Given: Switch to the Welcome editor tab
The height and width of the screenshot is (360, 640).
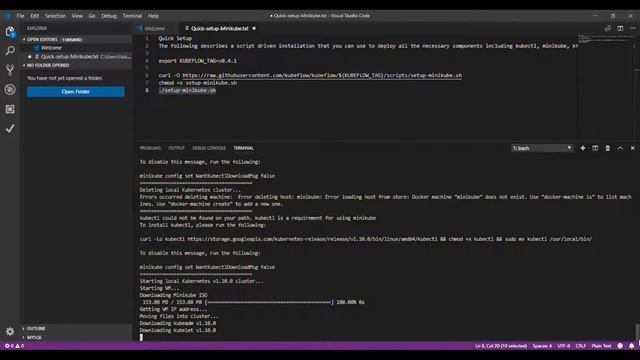Looking at the screenshot, I should (155, 28).
